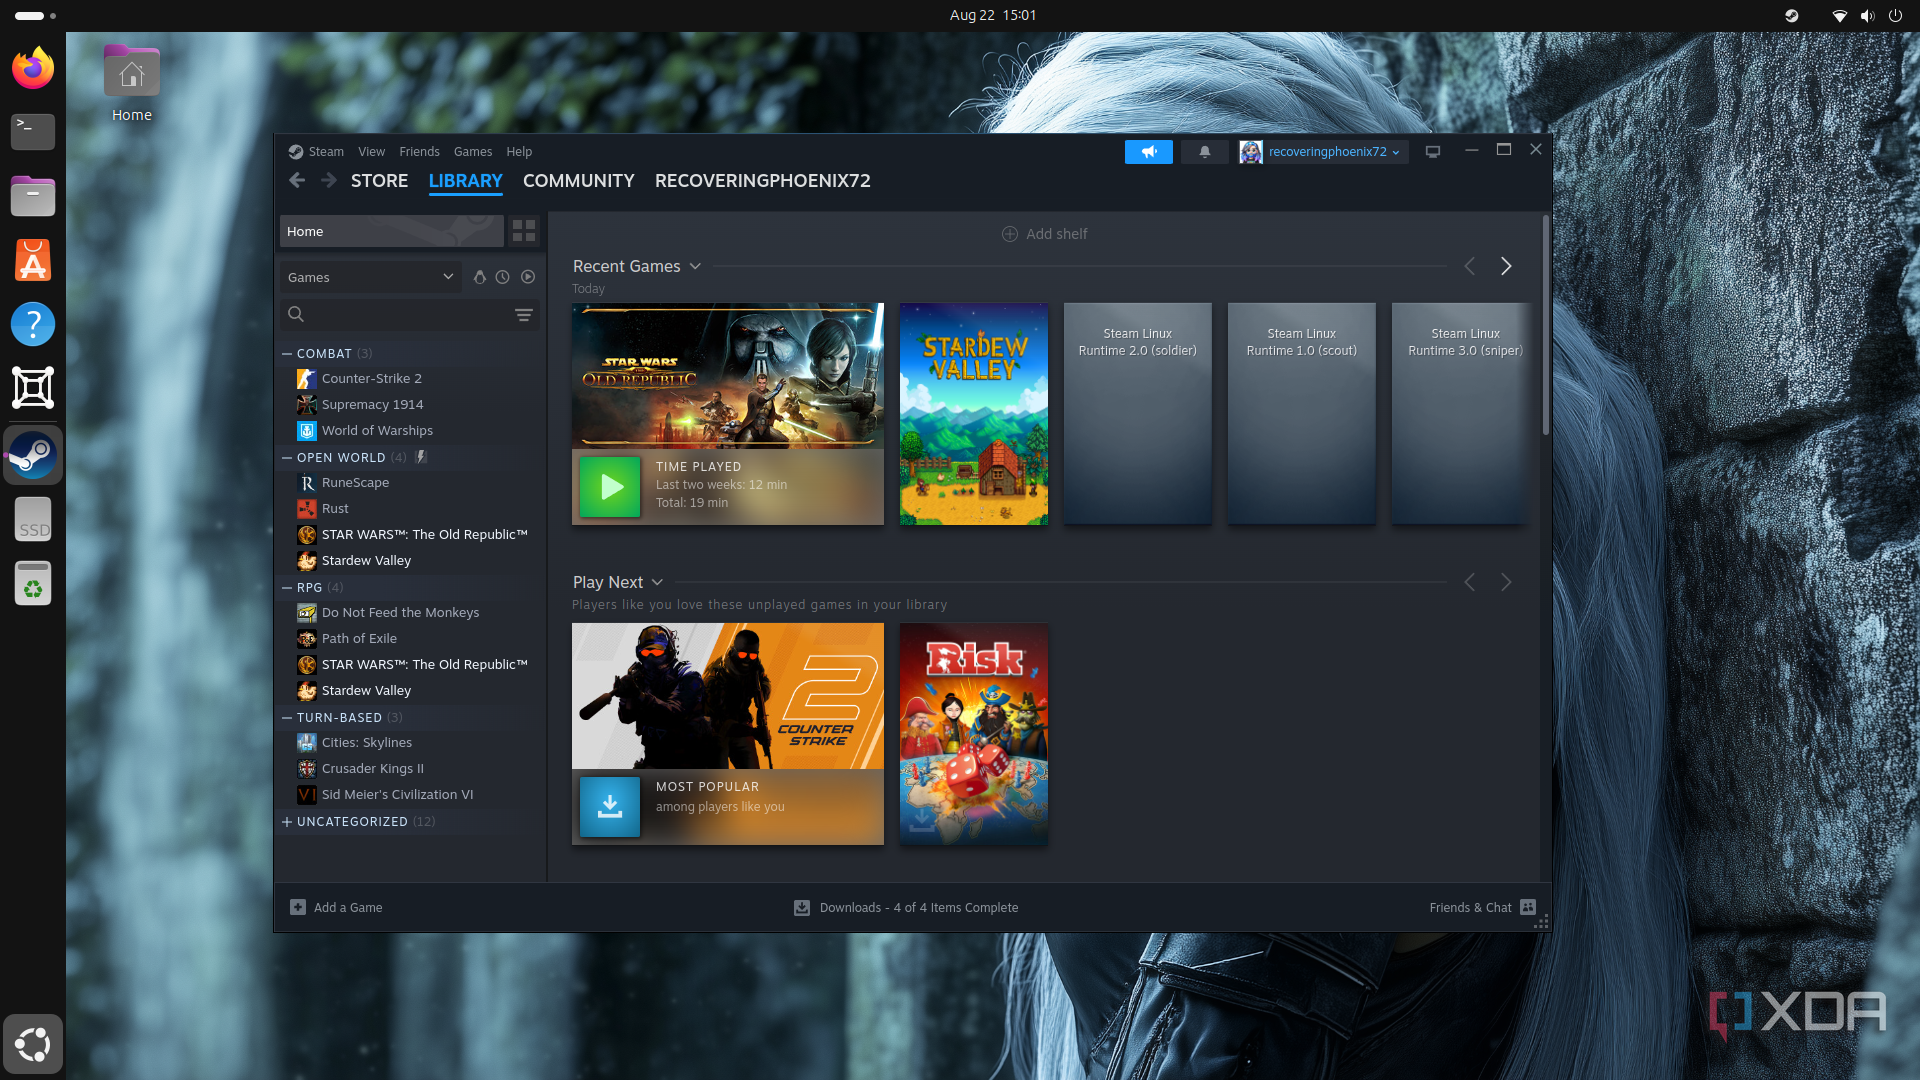
Task: Play Star Wars The Old Republic
Action: click(610, 487)
